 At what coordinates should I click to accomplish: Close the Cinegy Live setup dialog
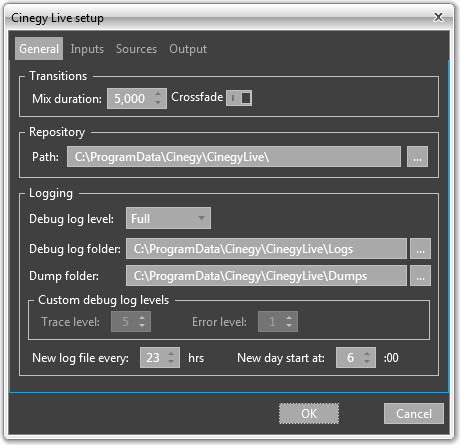pos(438,17)
